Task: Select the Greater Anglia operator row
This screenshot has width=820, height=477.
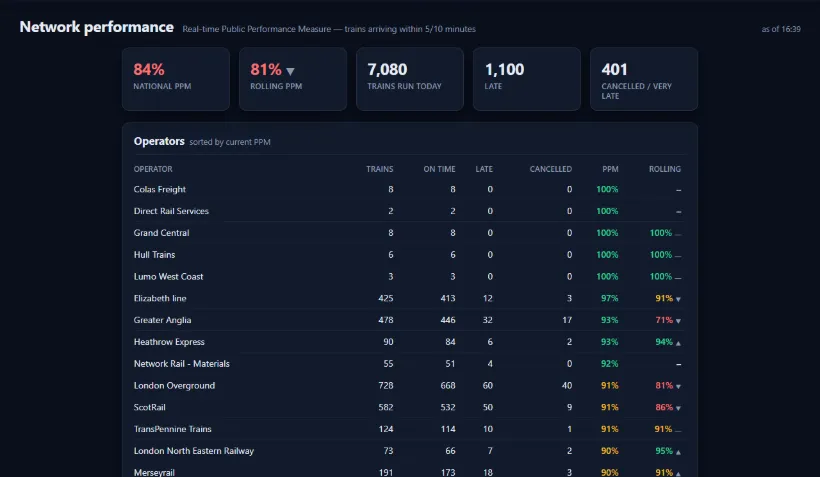Action: point(410,320)
